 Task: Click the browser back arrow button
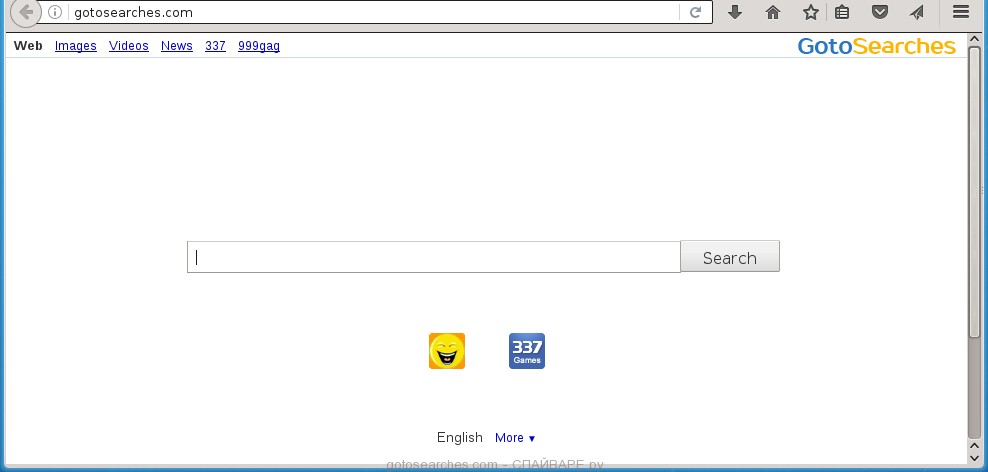[23, 13]
